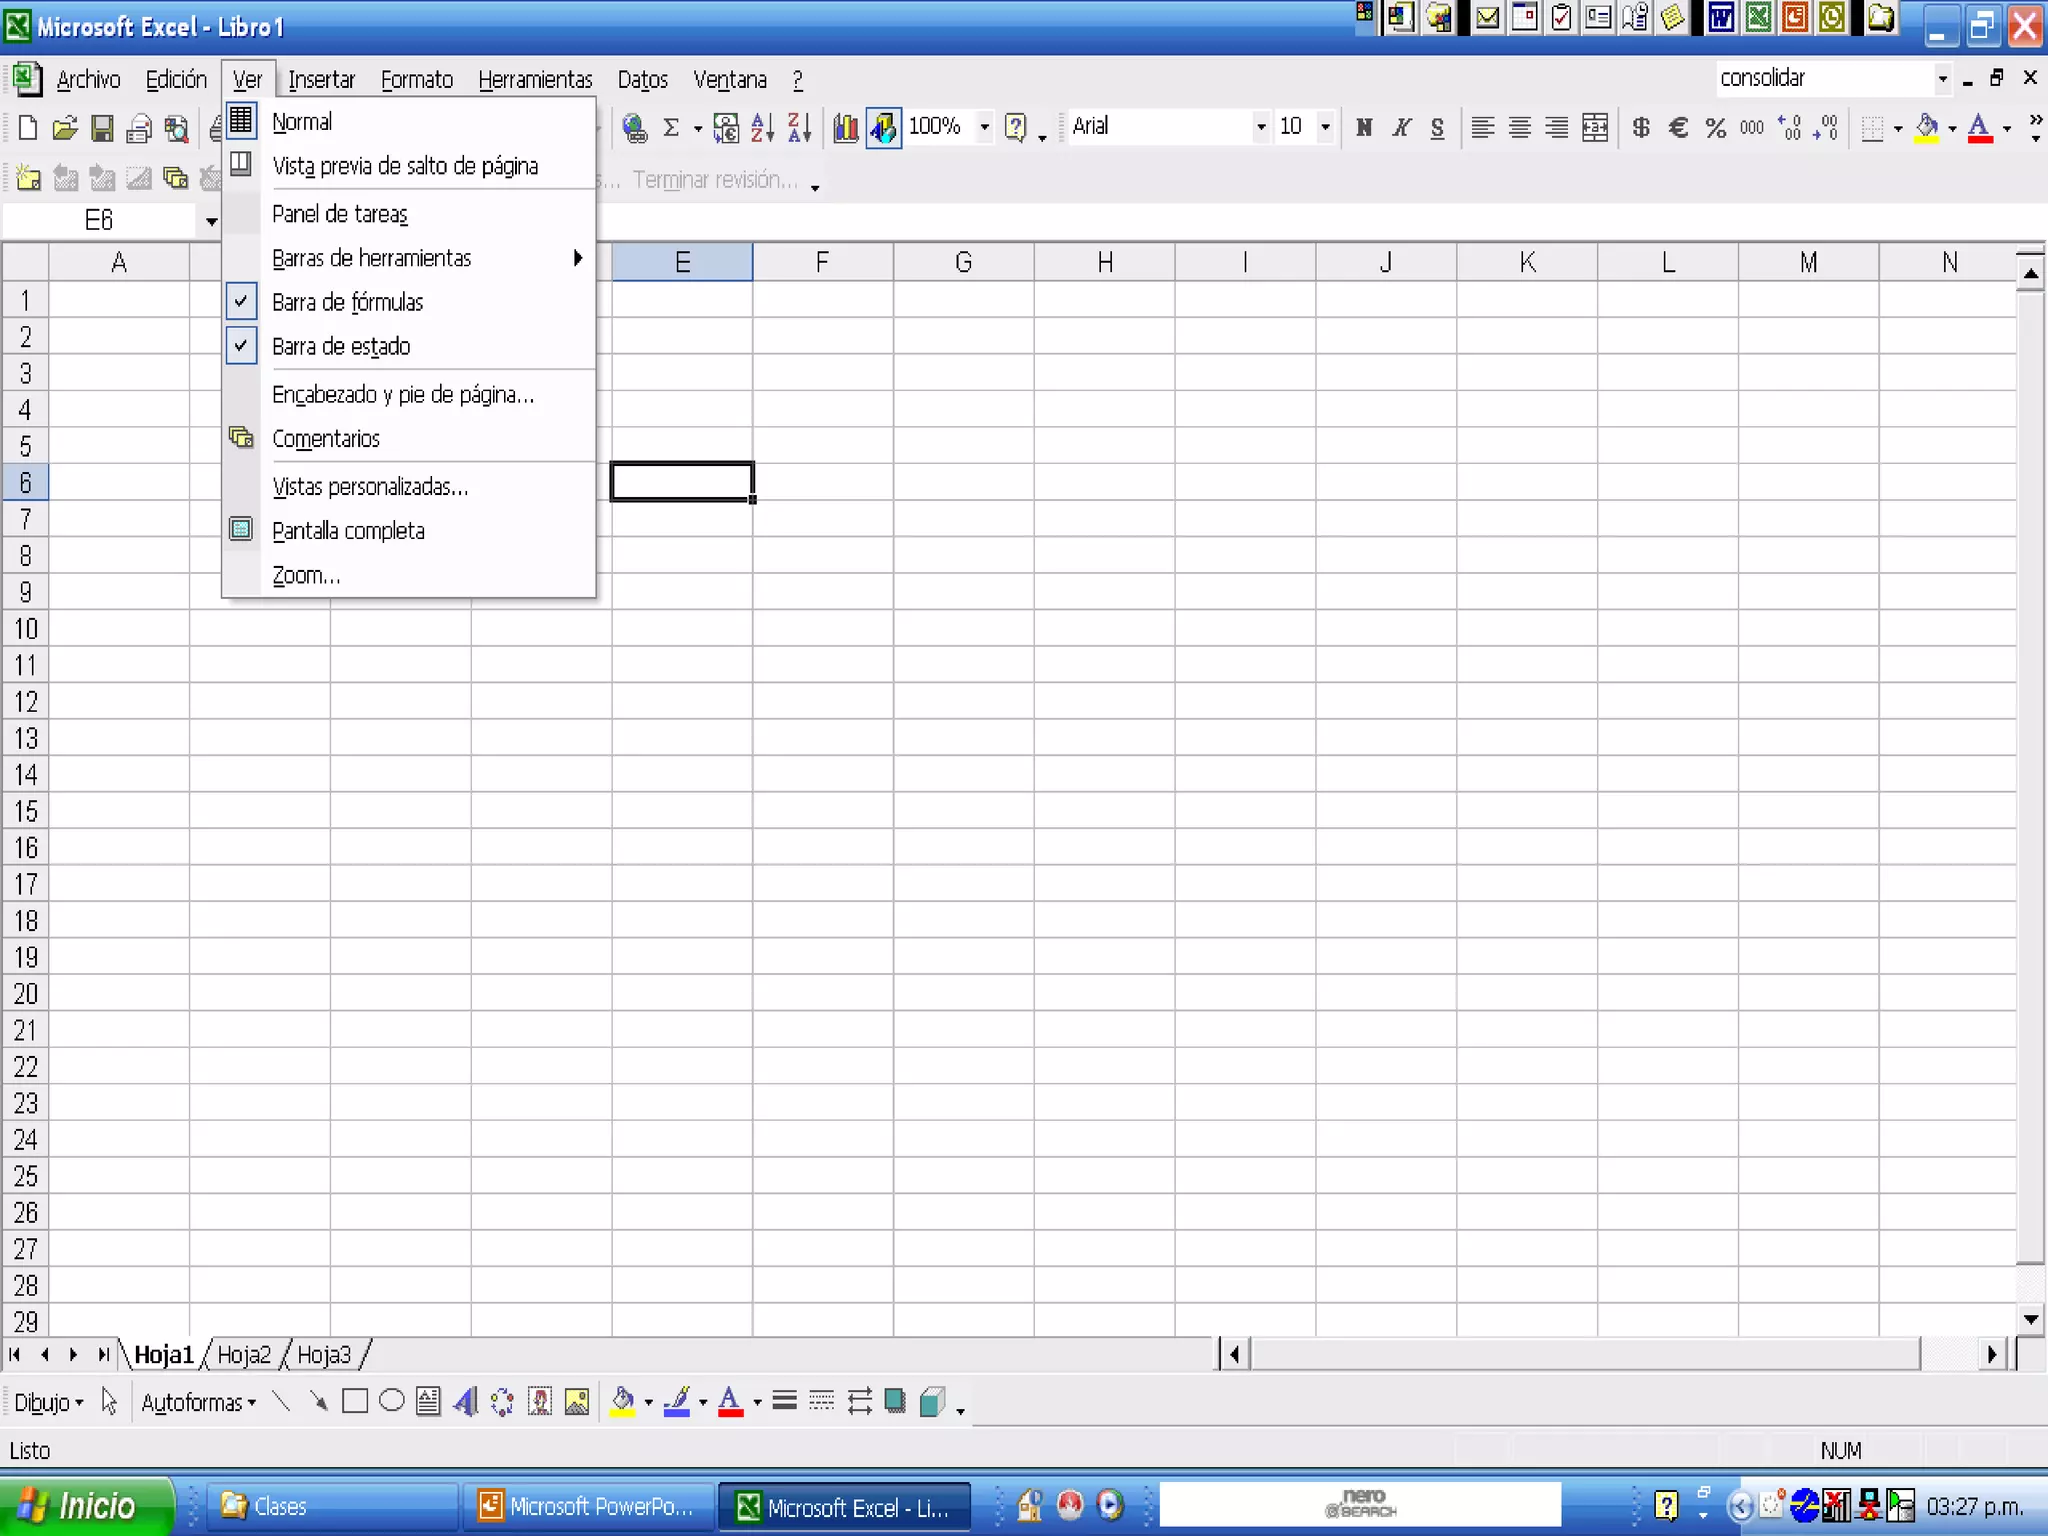The height and width of the screenshot is (1536, 2048).
Task: Toggle Barra de estado checkmark
Action: [x=340, y=346]
